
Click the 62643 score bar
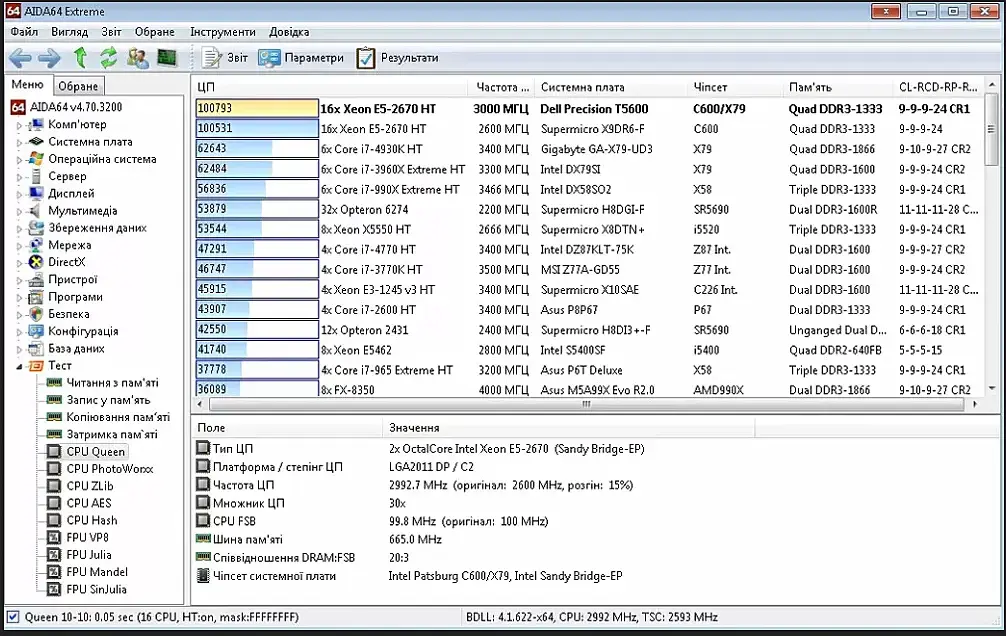[x=257, y=149]
